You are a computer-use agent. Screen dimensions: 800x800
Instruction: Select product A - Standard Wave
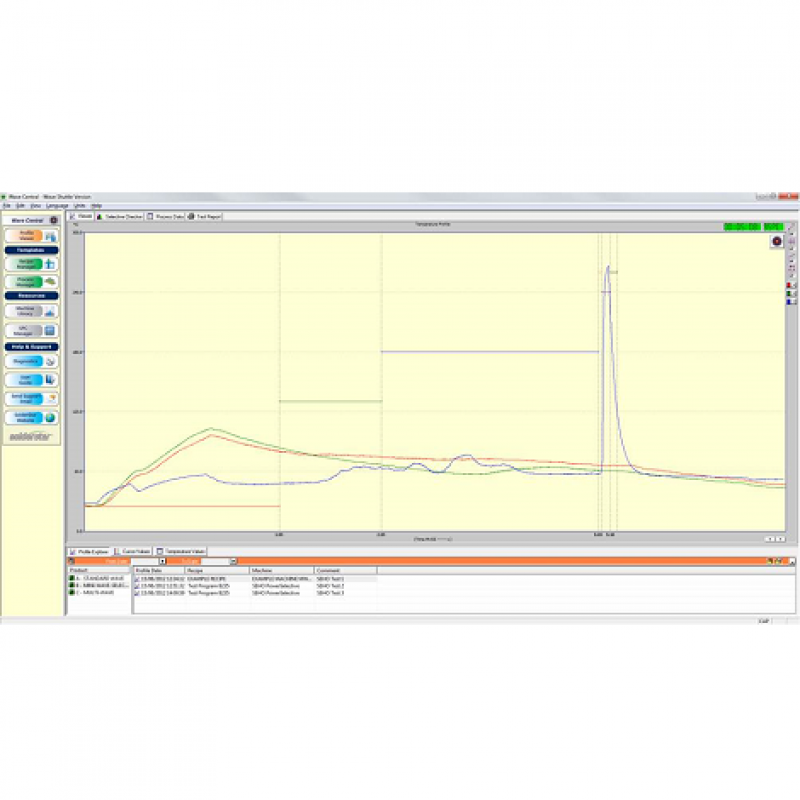tap(97, 579)
